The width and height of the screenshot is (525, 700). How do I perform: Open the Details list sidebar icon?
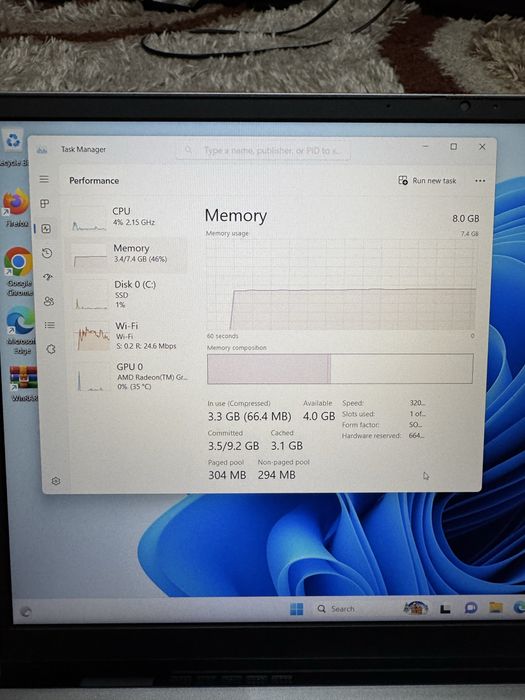tap(50, 325)
